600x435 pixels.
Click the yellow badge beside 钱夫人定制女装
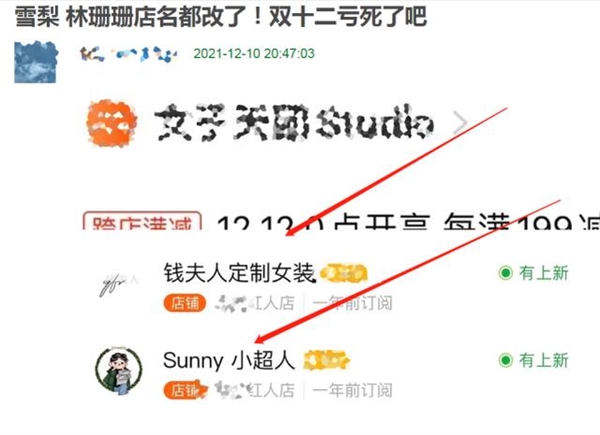[344, 273]
